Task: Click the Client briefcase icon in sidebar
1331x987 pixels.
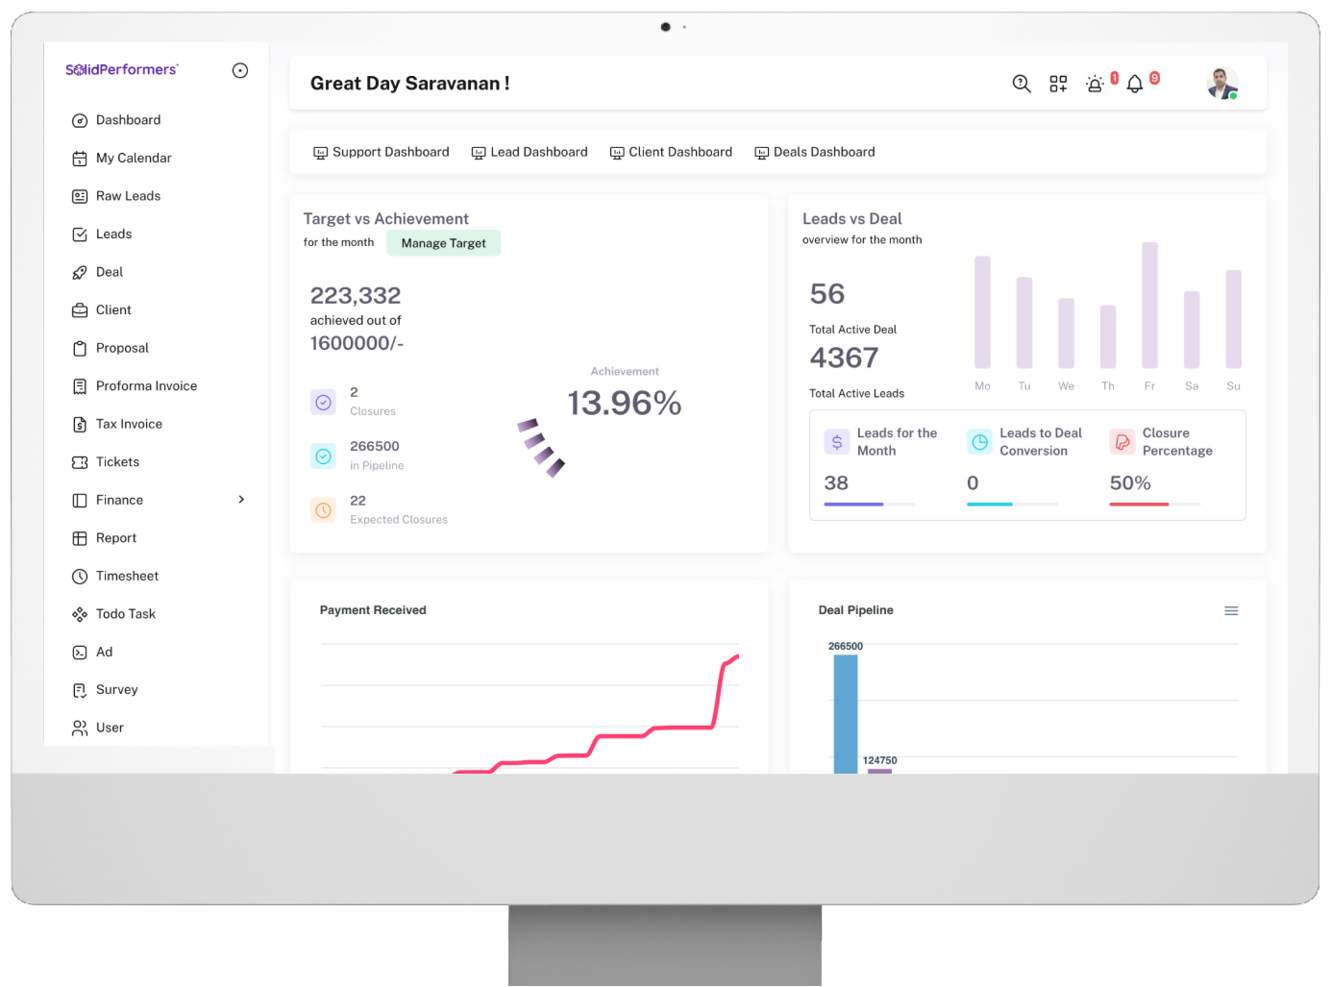Action: click(x=80, y=310)
